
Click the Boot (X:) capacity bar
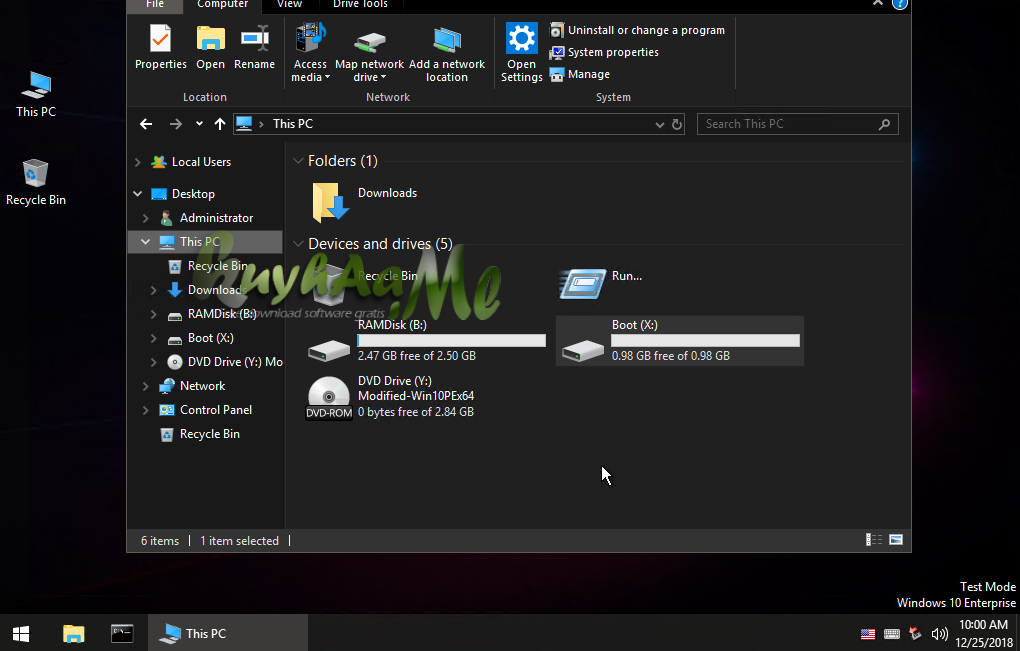click(x=705, y=340)
